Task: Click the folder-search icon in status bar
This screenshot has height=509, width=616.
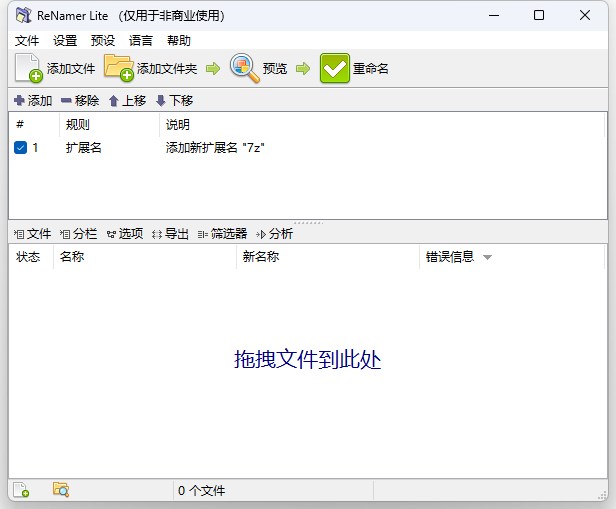Action: (61, 489)
